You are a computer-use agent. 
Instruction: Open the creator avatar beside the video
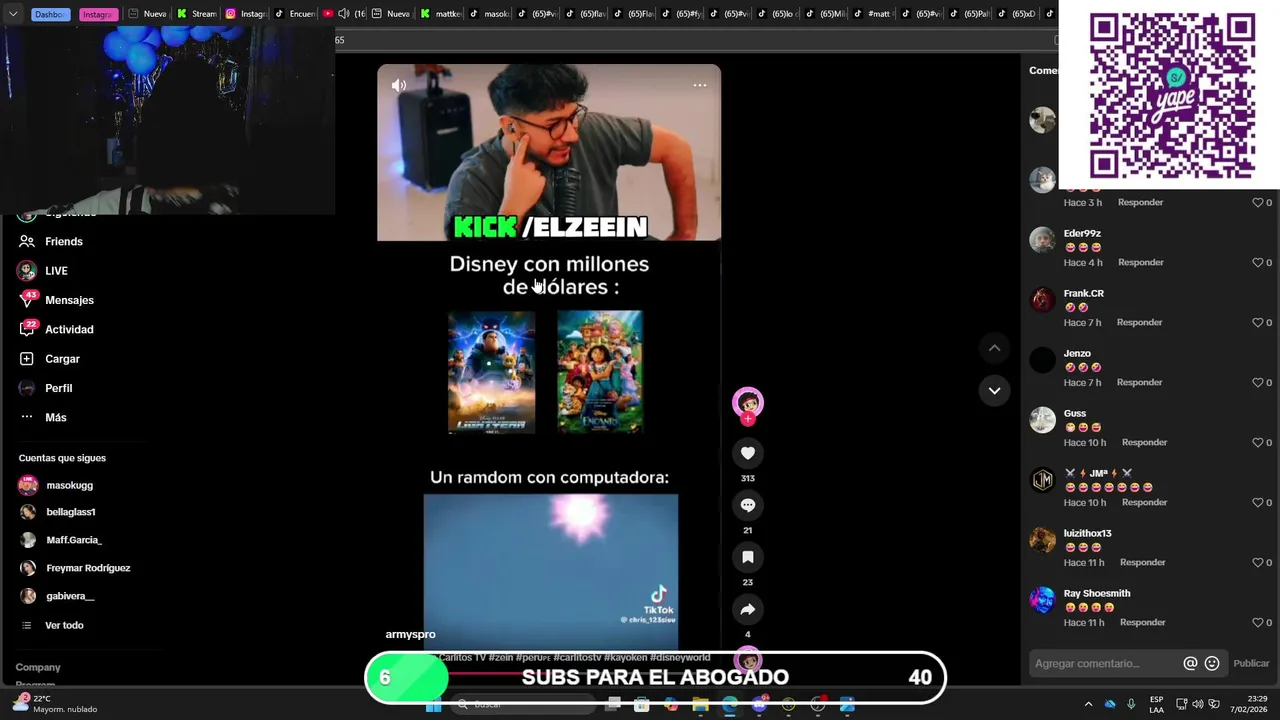(748, 403)
